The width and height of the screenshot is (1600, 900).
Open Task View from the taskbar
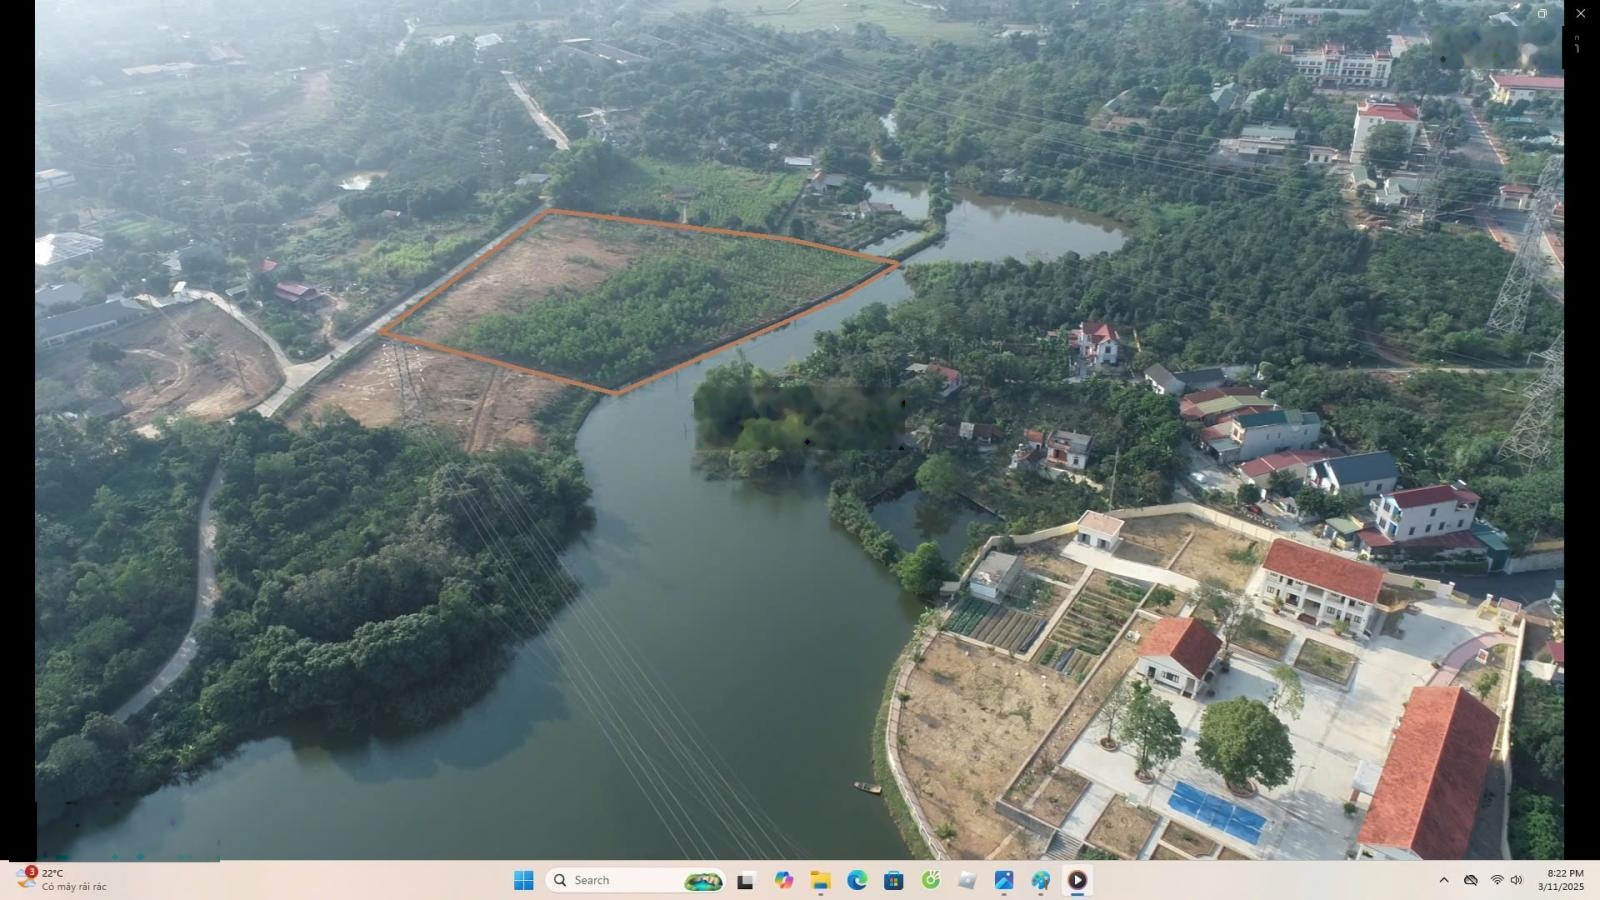click(745, 880)
